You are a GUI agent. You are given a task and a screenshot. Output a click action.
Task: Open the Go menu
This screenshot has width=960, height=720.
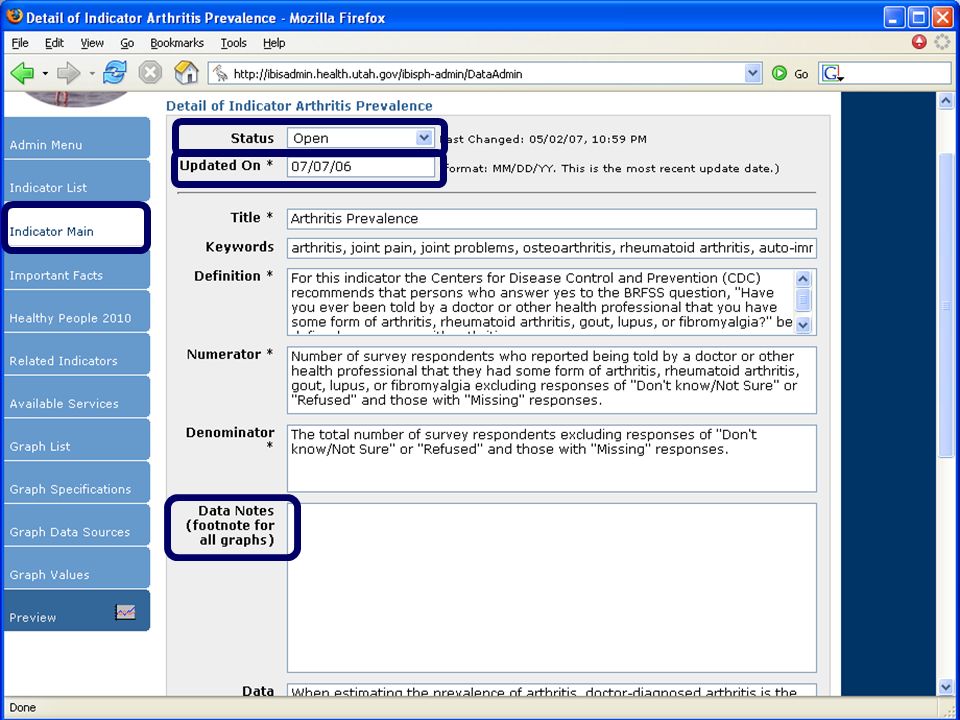click(x=127, y=43)
